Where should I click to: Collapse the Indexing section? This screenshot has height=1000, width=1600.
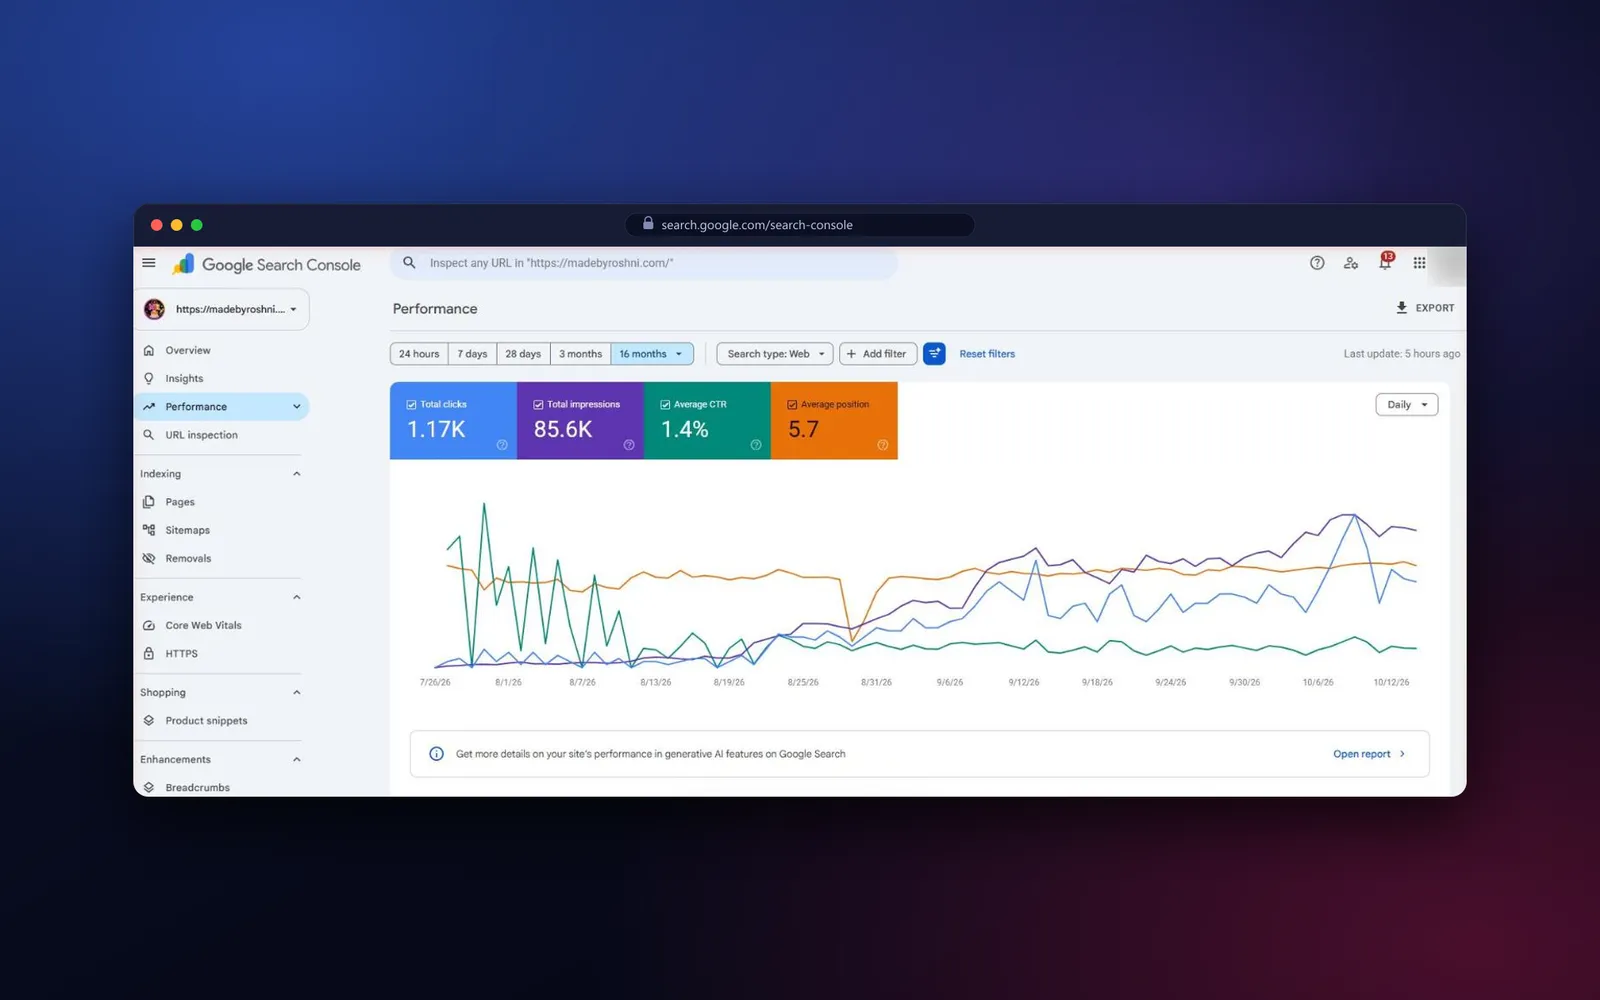(297, 474)
